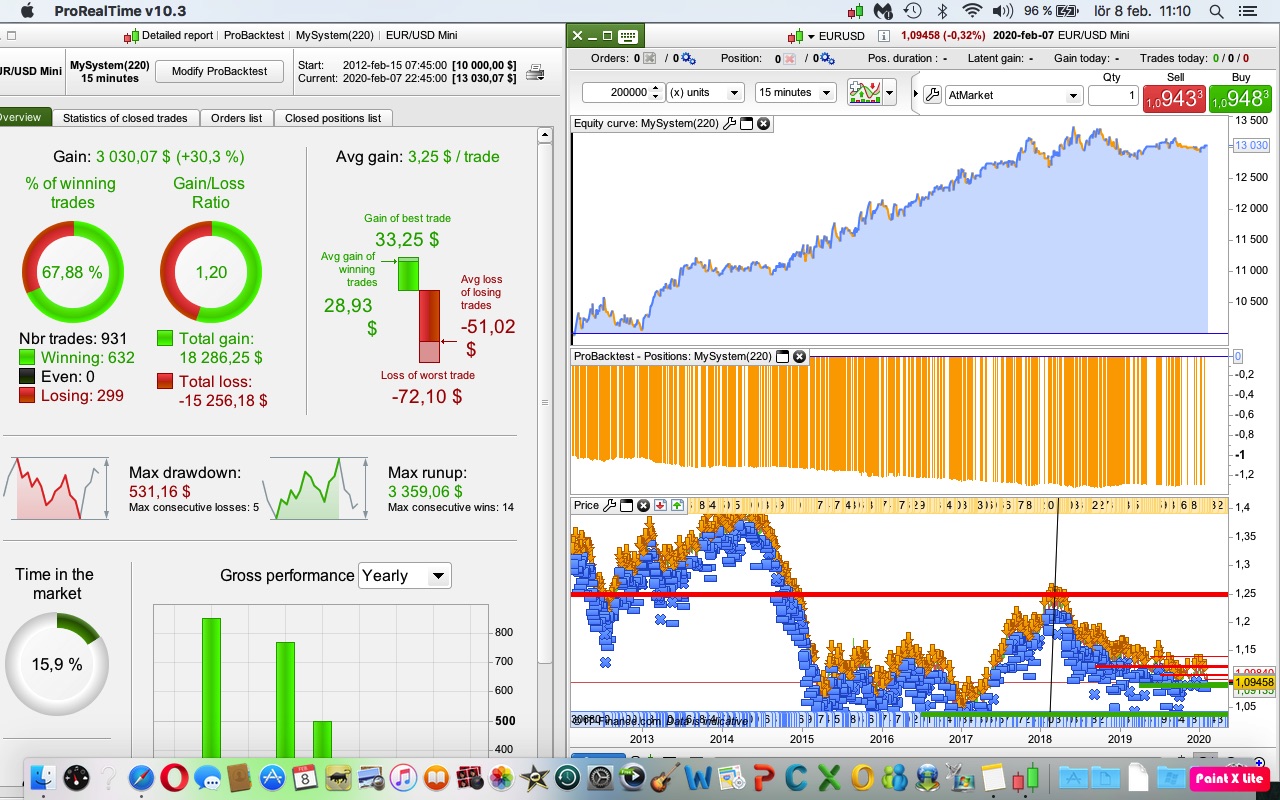
Task: Close the ProBacktest Positions panel
Action: [800, 356]
